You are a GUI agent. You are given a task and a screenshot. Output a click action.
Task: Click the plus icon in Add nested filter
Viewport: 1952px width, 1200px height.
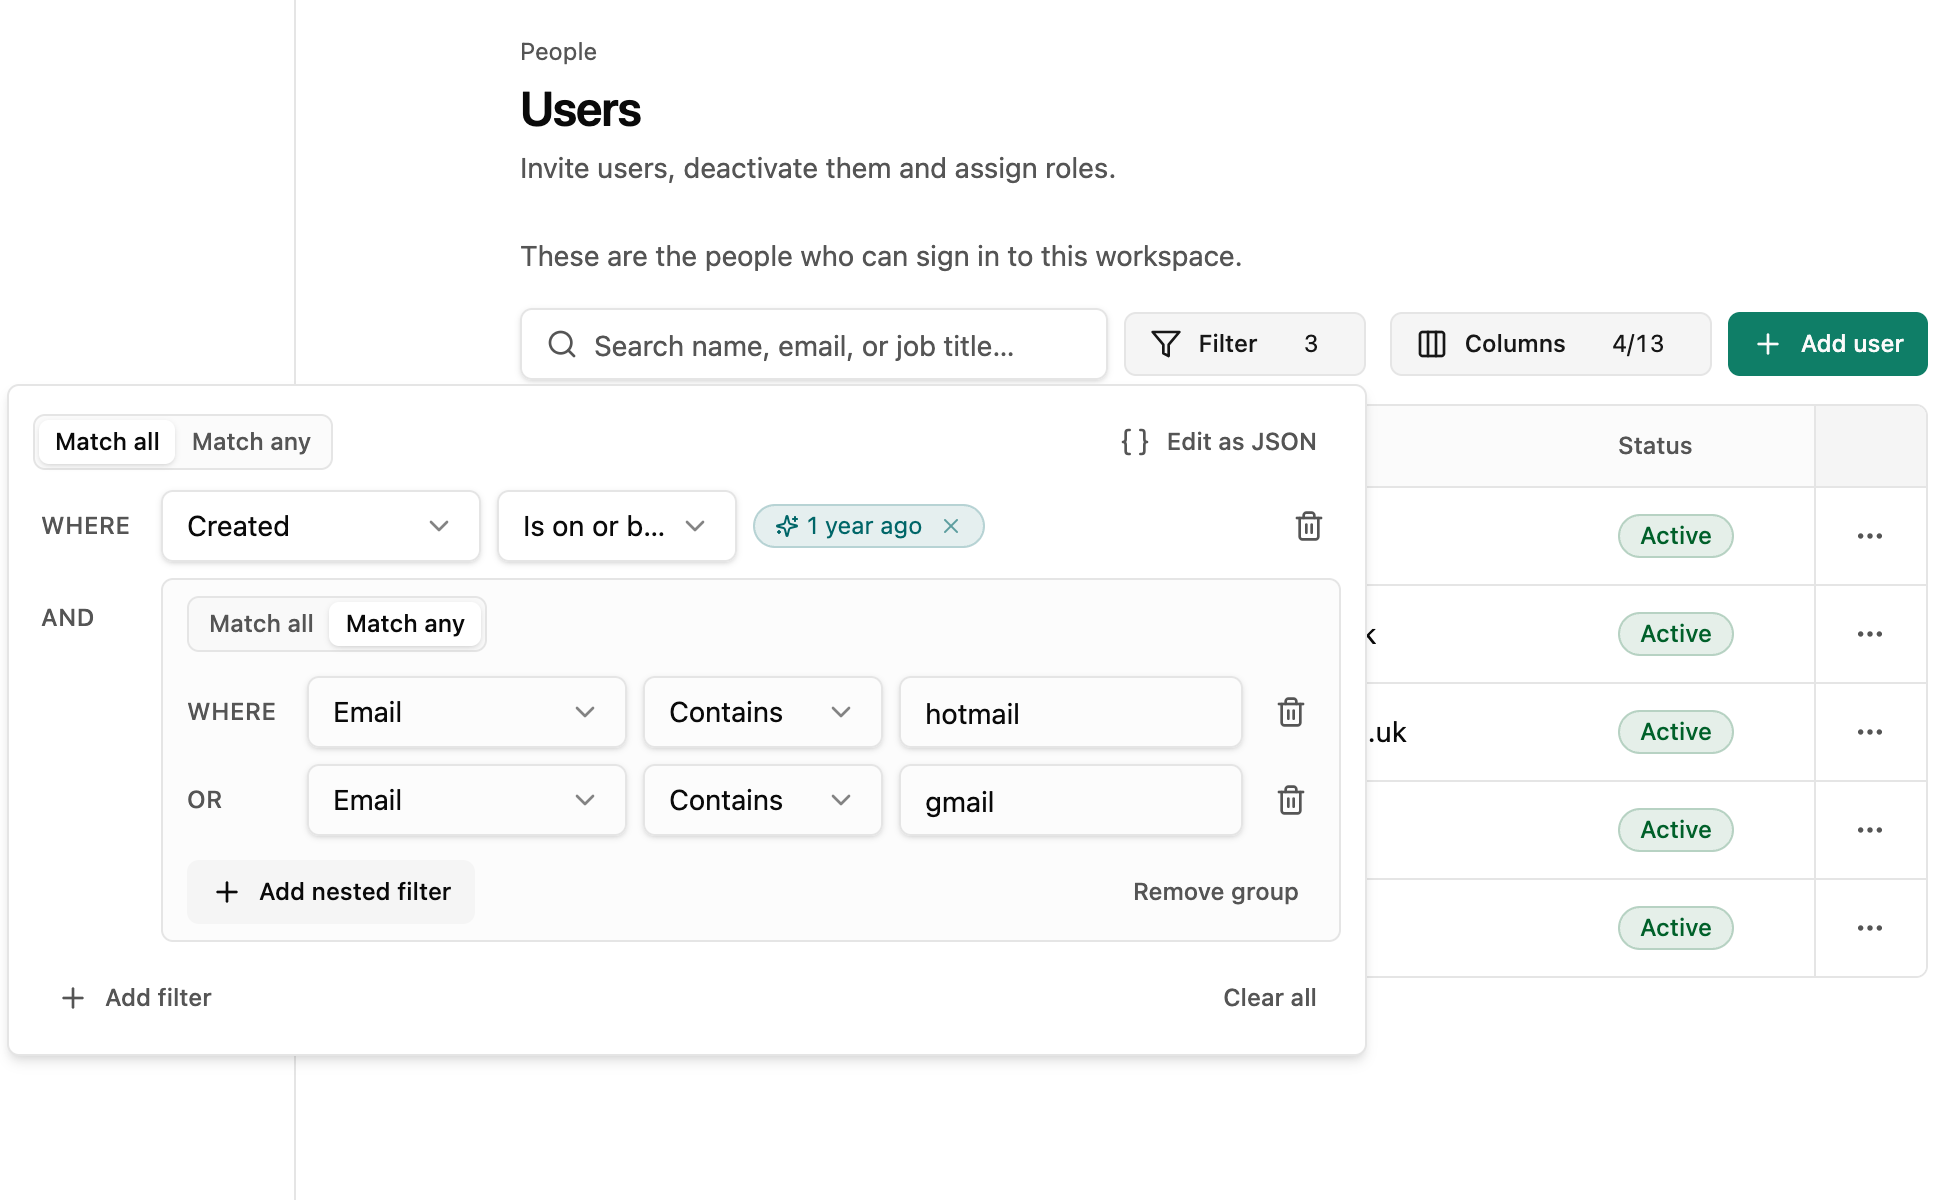[227, 892]
